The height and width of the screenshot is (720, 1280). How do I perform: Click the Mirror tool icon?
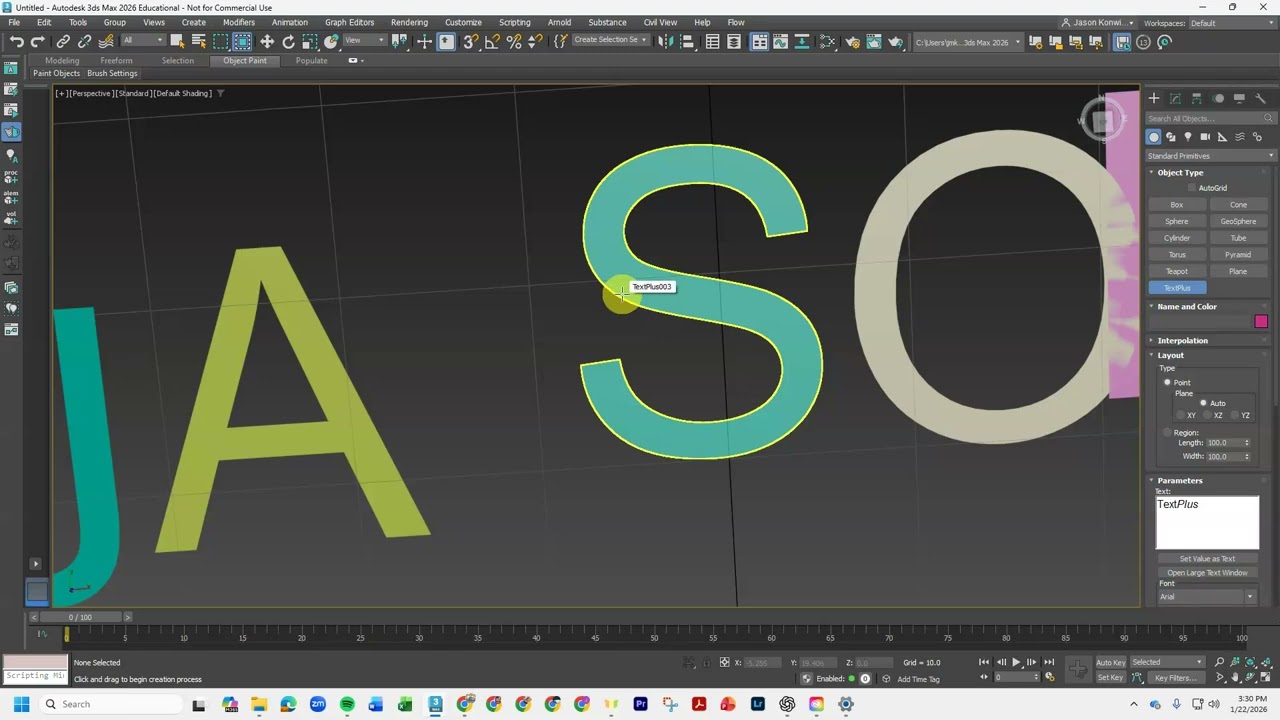[665, 42]
